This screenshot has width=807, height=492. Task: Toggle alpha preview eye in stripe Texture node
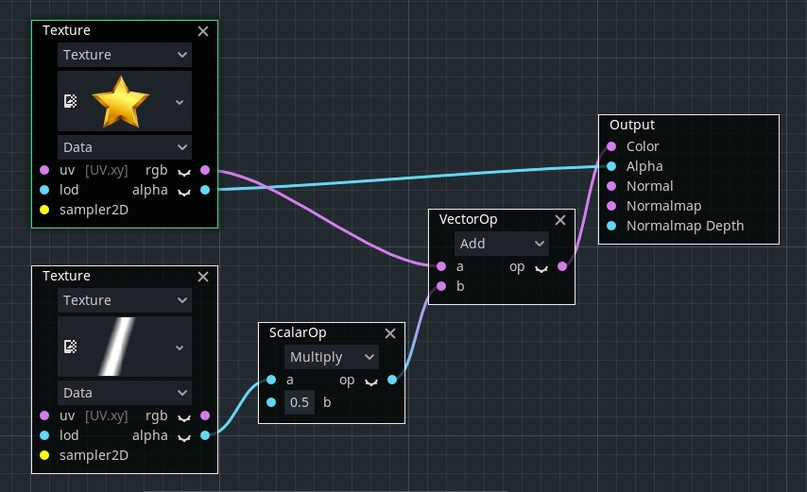184,437
